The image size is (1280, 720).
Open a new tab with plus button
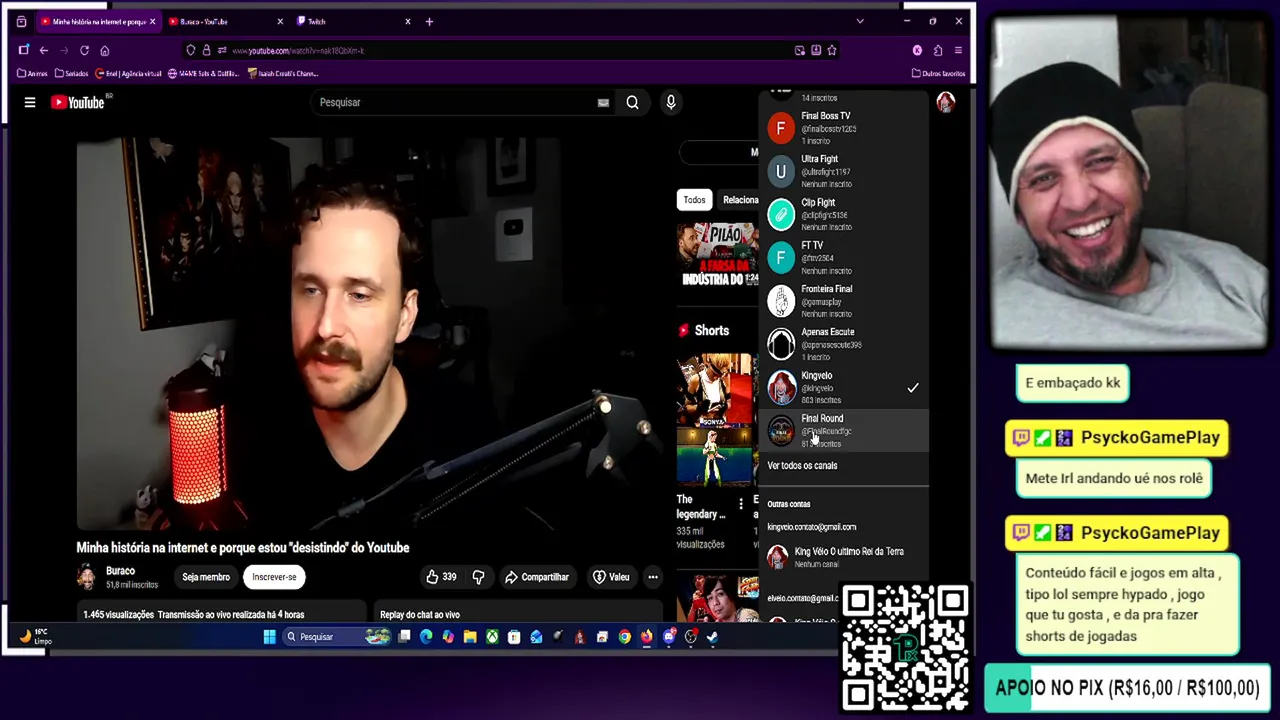pyautogui.click(x=429, y=21)
